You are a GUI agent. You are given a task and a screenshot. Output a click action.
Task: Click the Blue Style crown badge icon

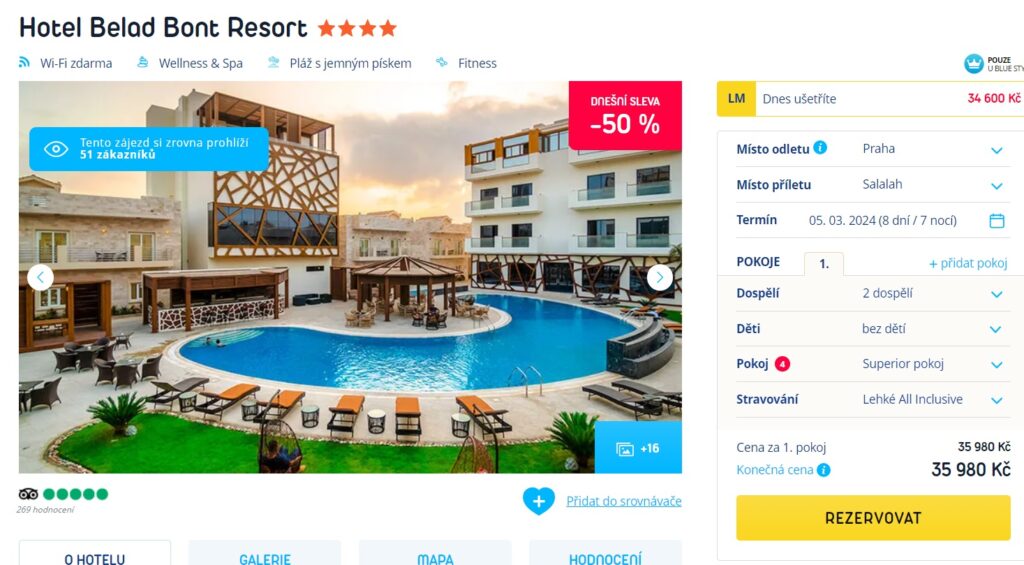click(974, 63)
